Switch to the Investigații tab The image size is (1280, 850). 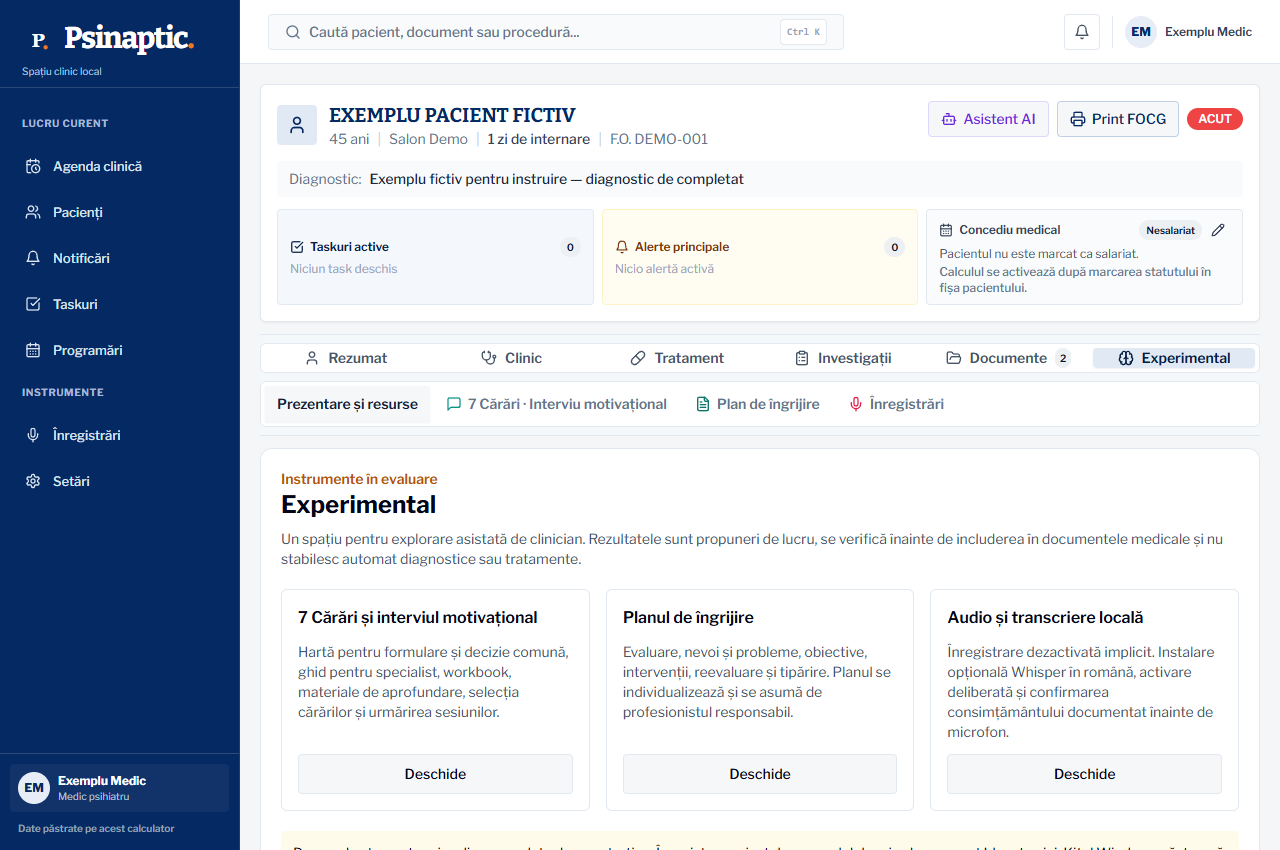click(843, 358)
